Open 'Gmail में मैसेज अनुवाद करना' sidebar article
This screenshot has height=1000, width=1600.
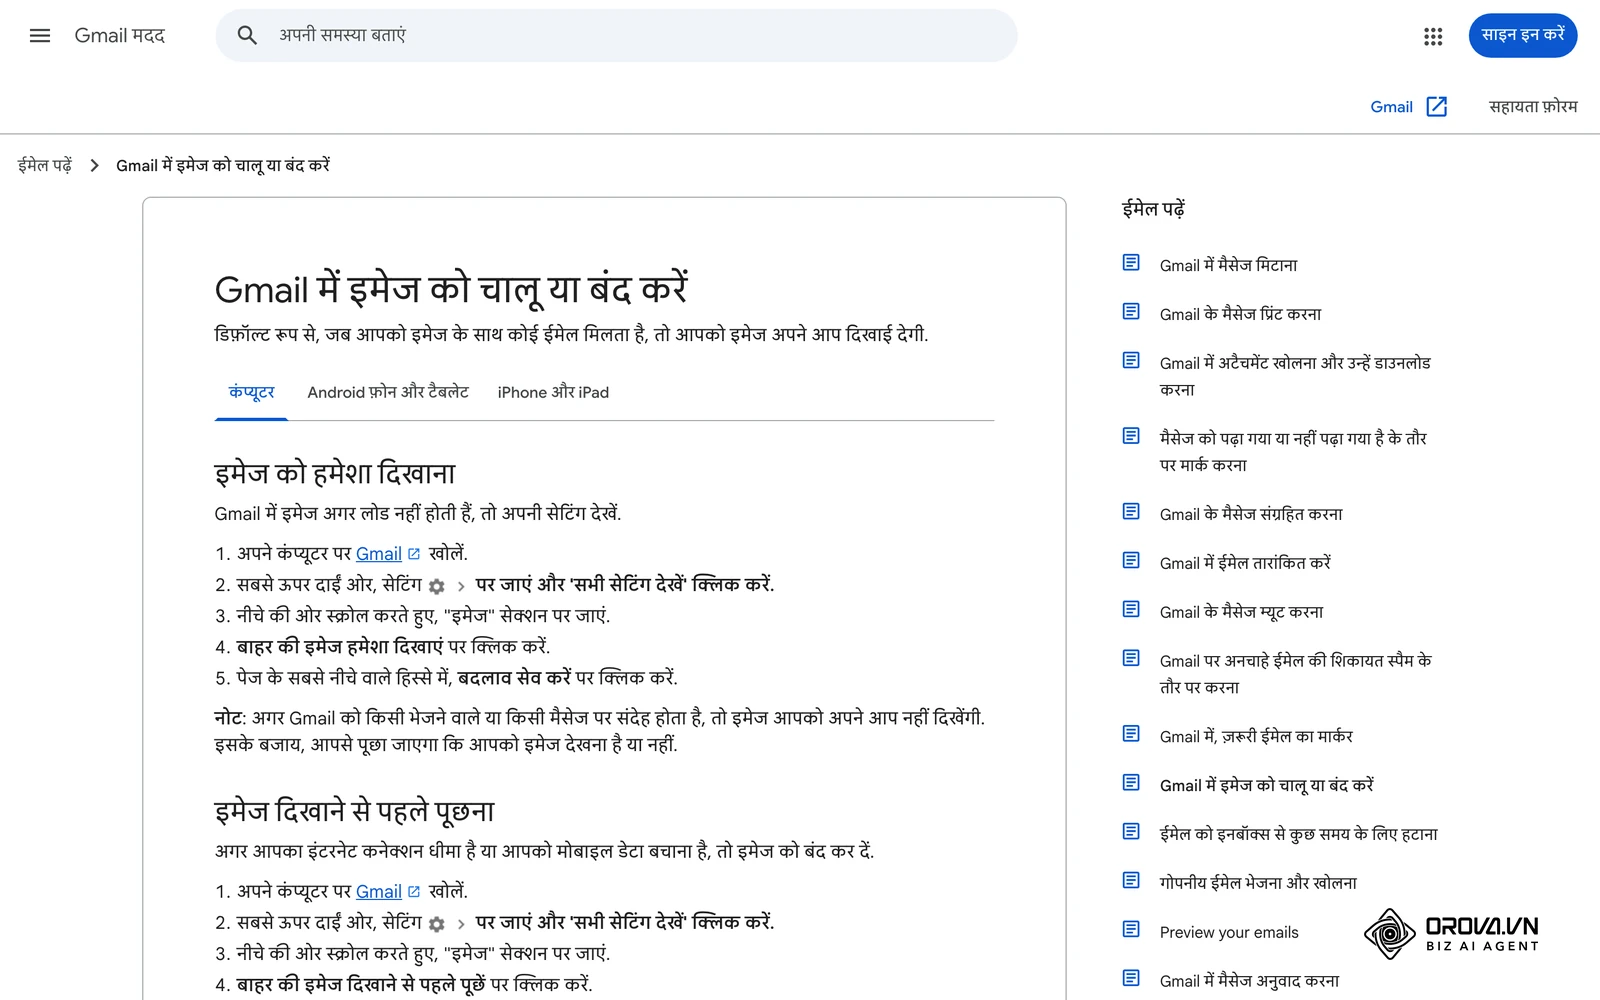pos(1250,981)
